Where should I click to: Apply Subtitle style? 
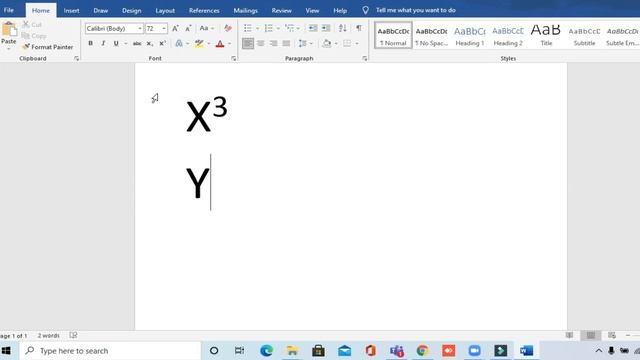584,36
